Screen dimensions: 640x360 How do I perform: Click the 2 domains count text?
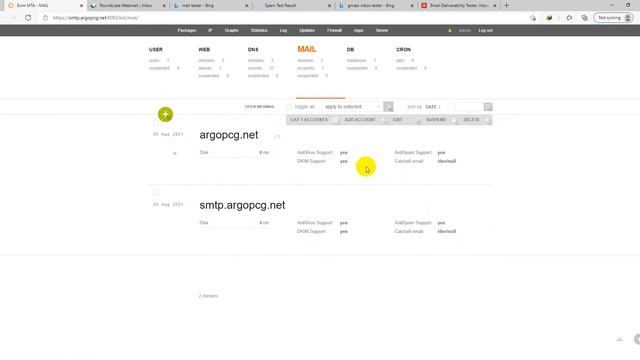point(208,296)
